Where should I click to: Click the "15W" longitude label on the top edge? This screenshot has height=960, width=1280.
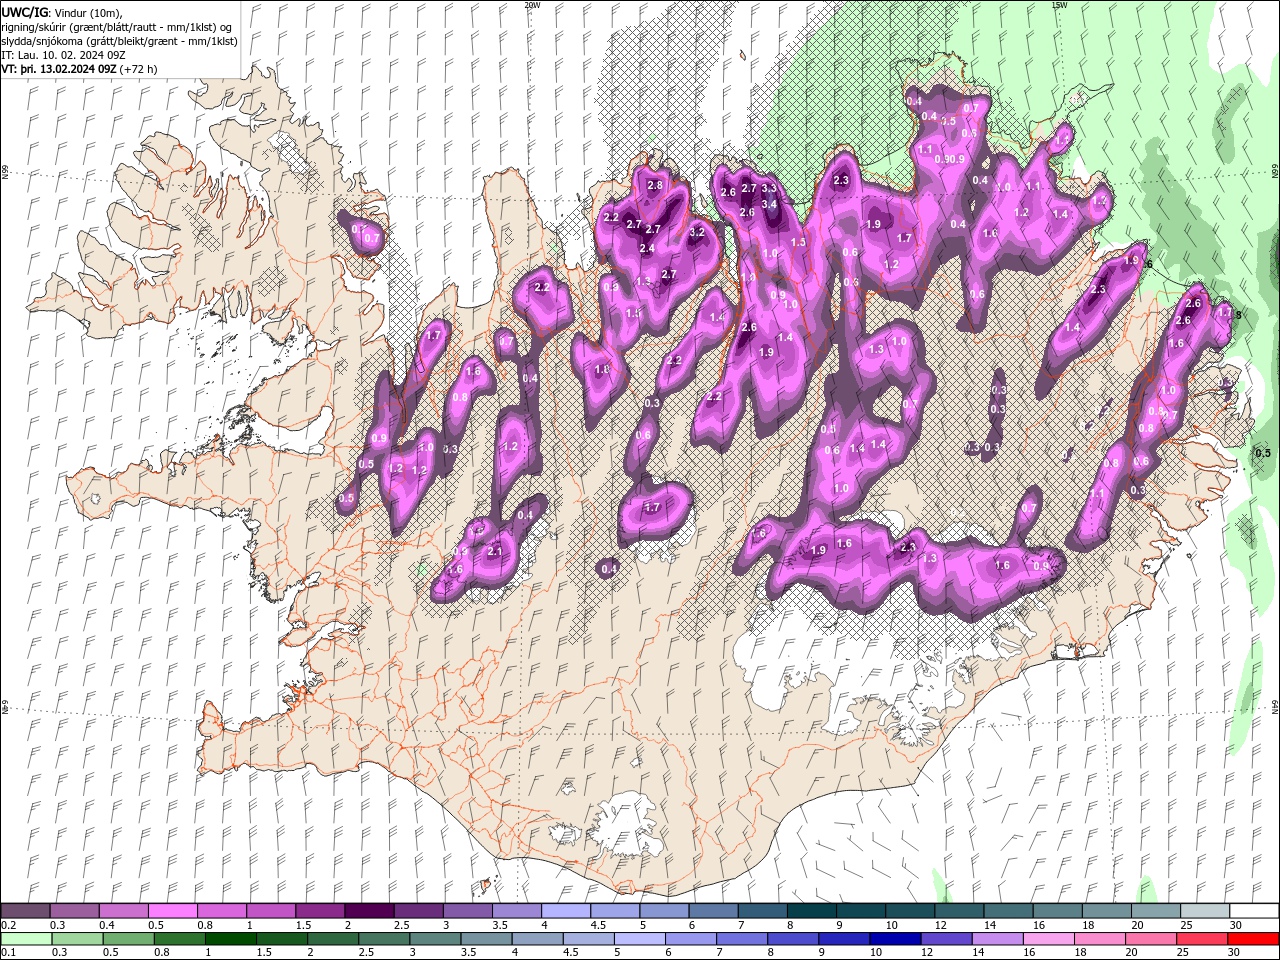coord(1059,5)
